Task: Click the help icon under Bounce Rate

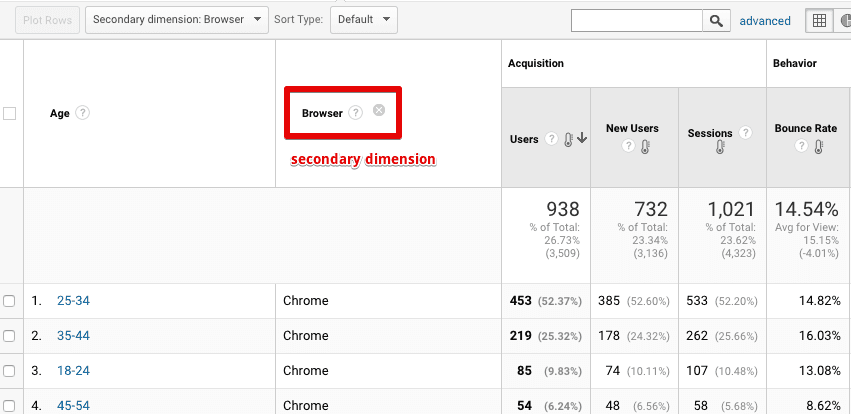Action: [802, 147]
